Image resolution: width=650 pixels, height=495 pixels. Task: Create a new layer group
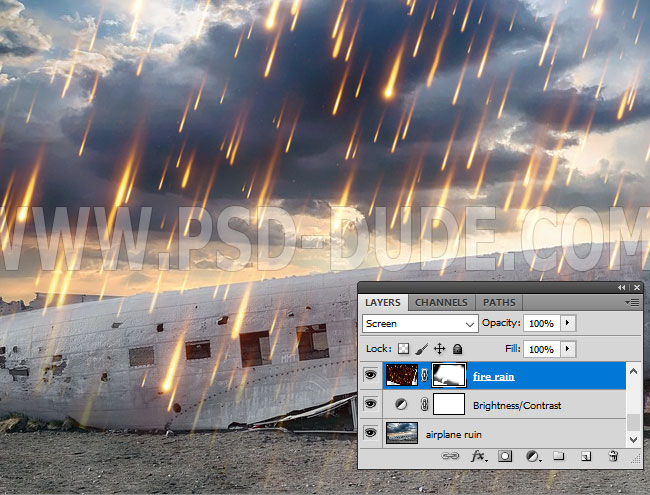tap(559, 456)
